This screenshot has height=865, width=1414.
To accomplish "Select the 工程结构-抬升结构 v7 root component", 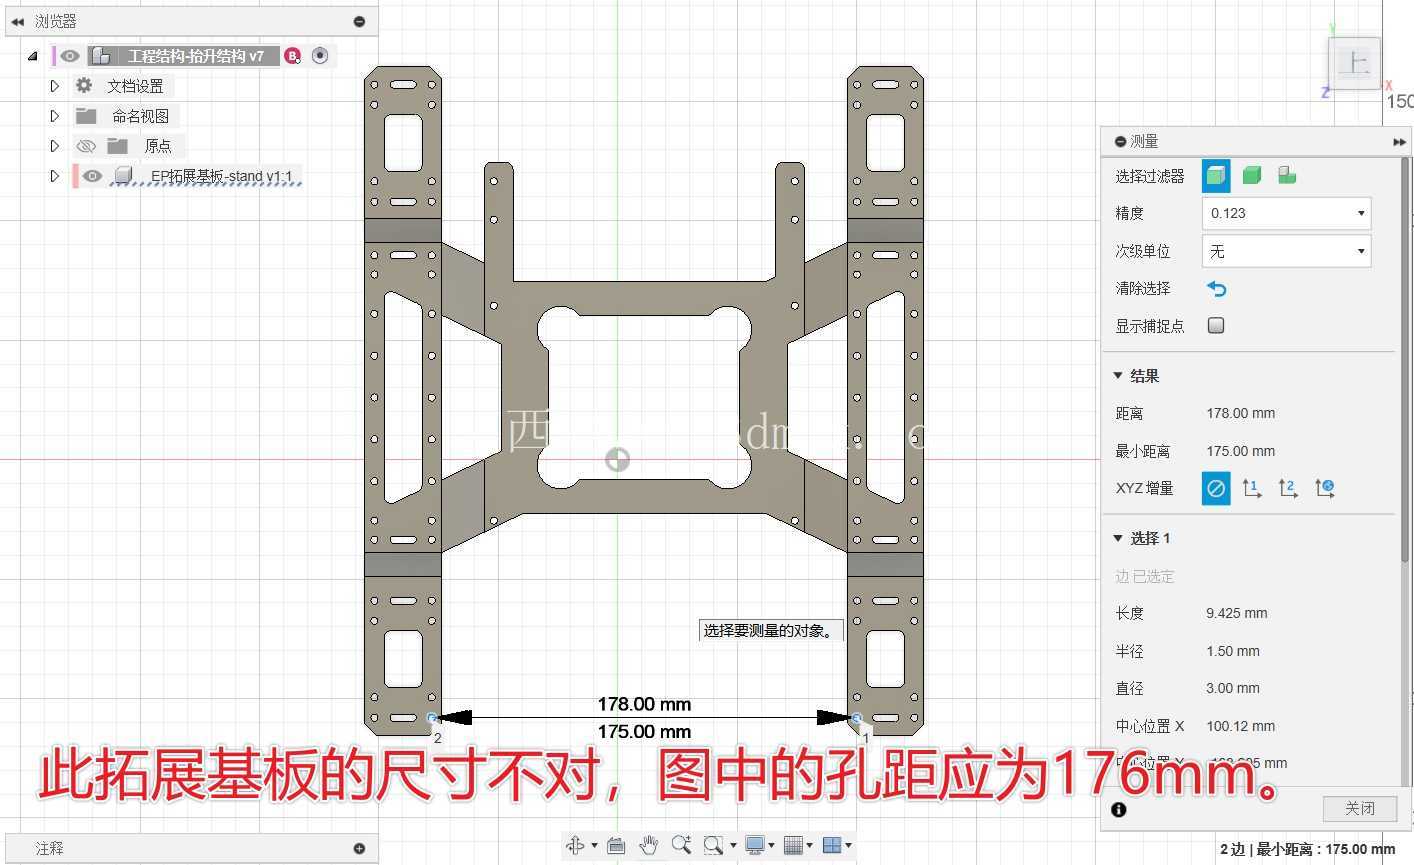I will pos(196,56).
